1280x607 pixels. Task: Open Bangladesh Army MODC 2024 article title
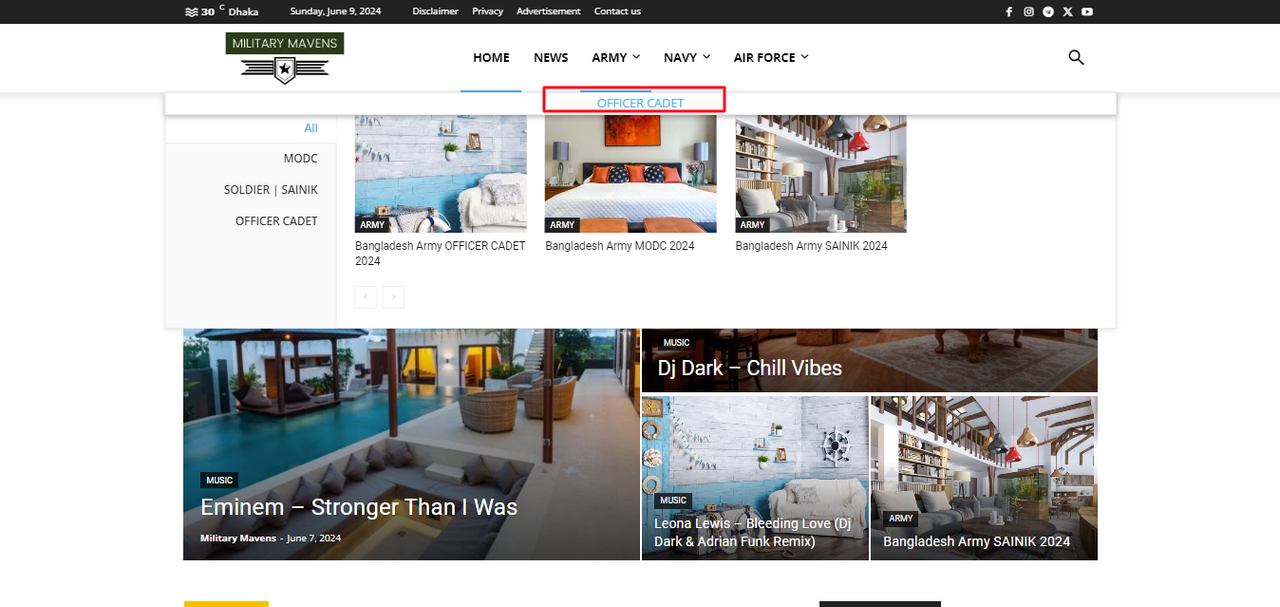coord(620,246)
